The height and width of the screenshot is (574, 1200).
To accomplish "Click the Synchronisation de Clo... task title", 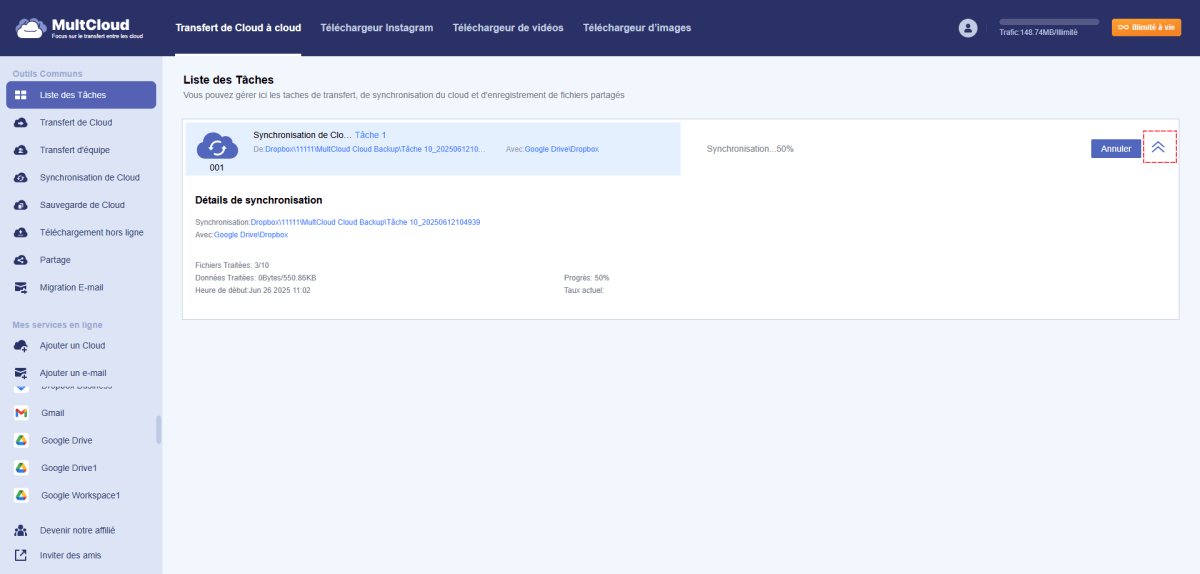I will pos(302,134).
